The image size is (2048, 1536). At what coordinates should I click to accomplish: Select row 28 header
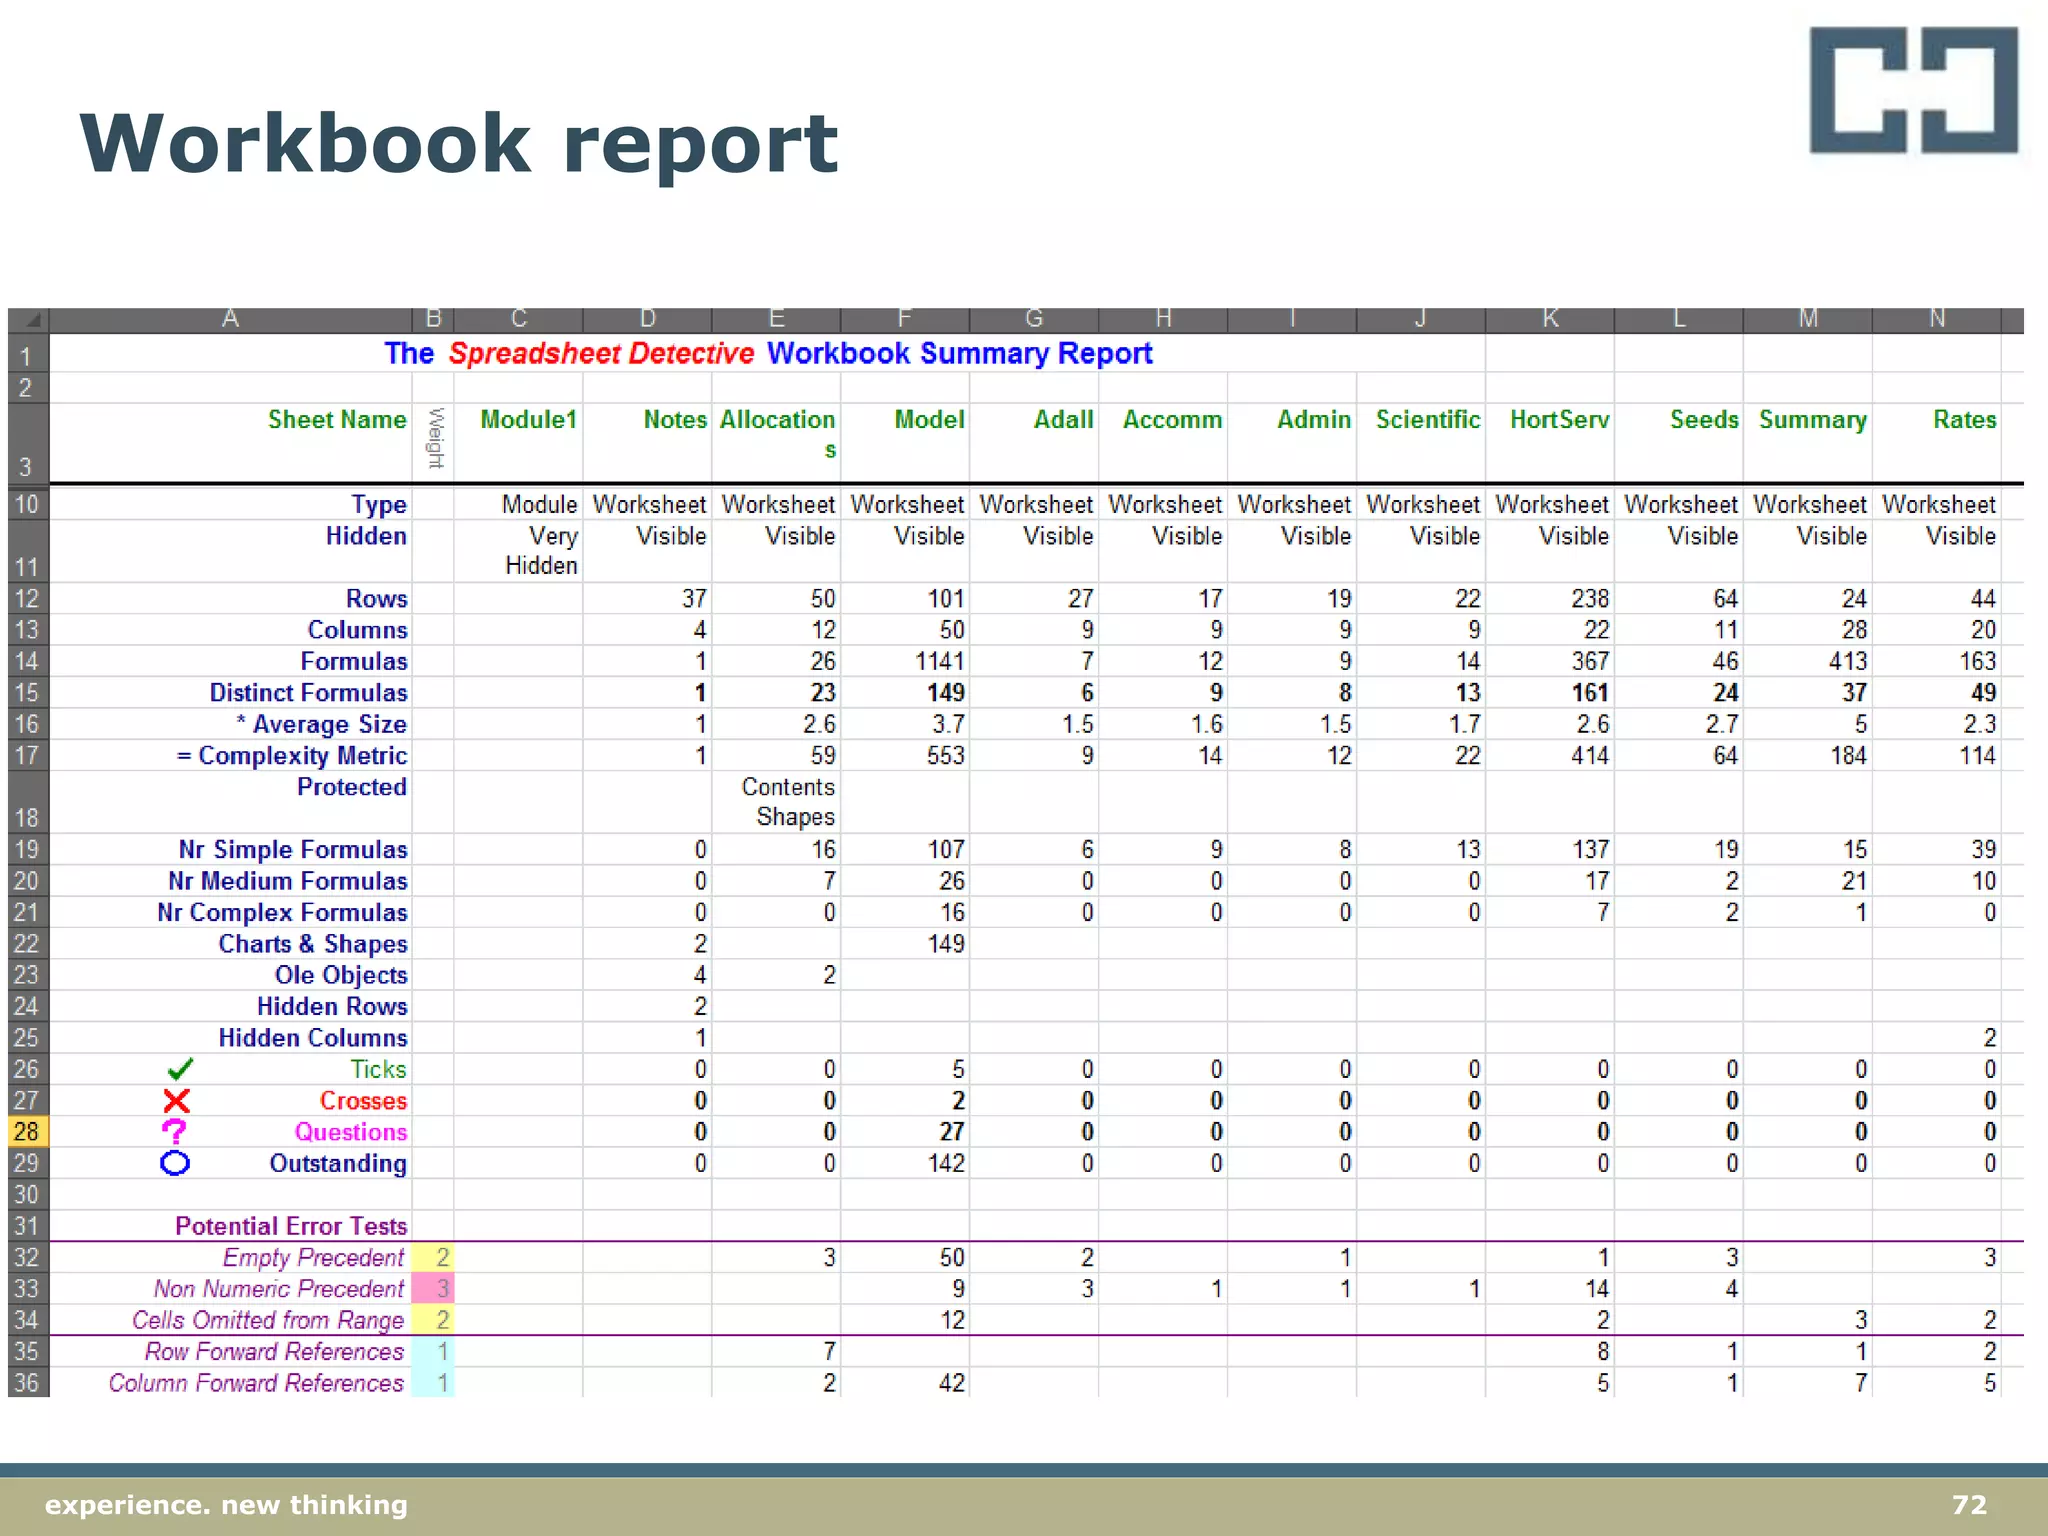coord(28,1132)
